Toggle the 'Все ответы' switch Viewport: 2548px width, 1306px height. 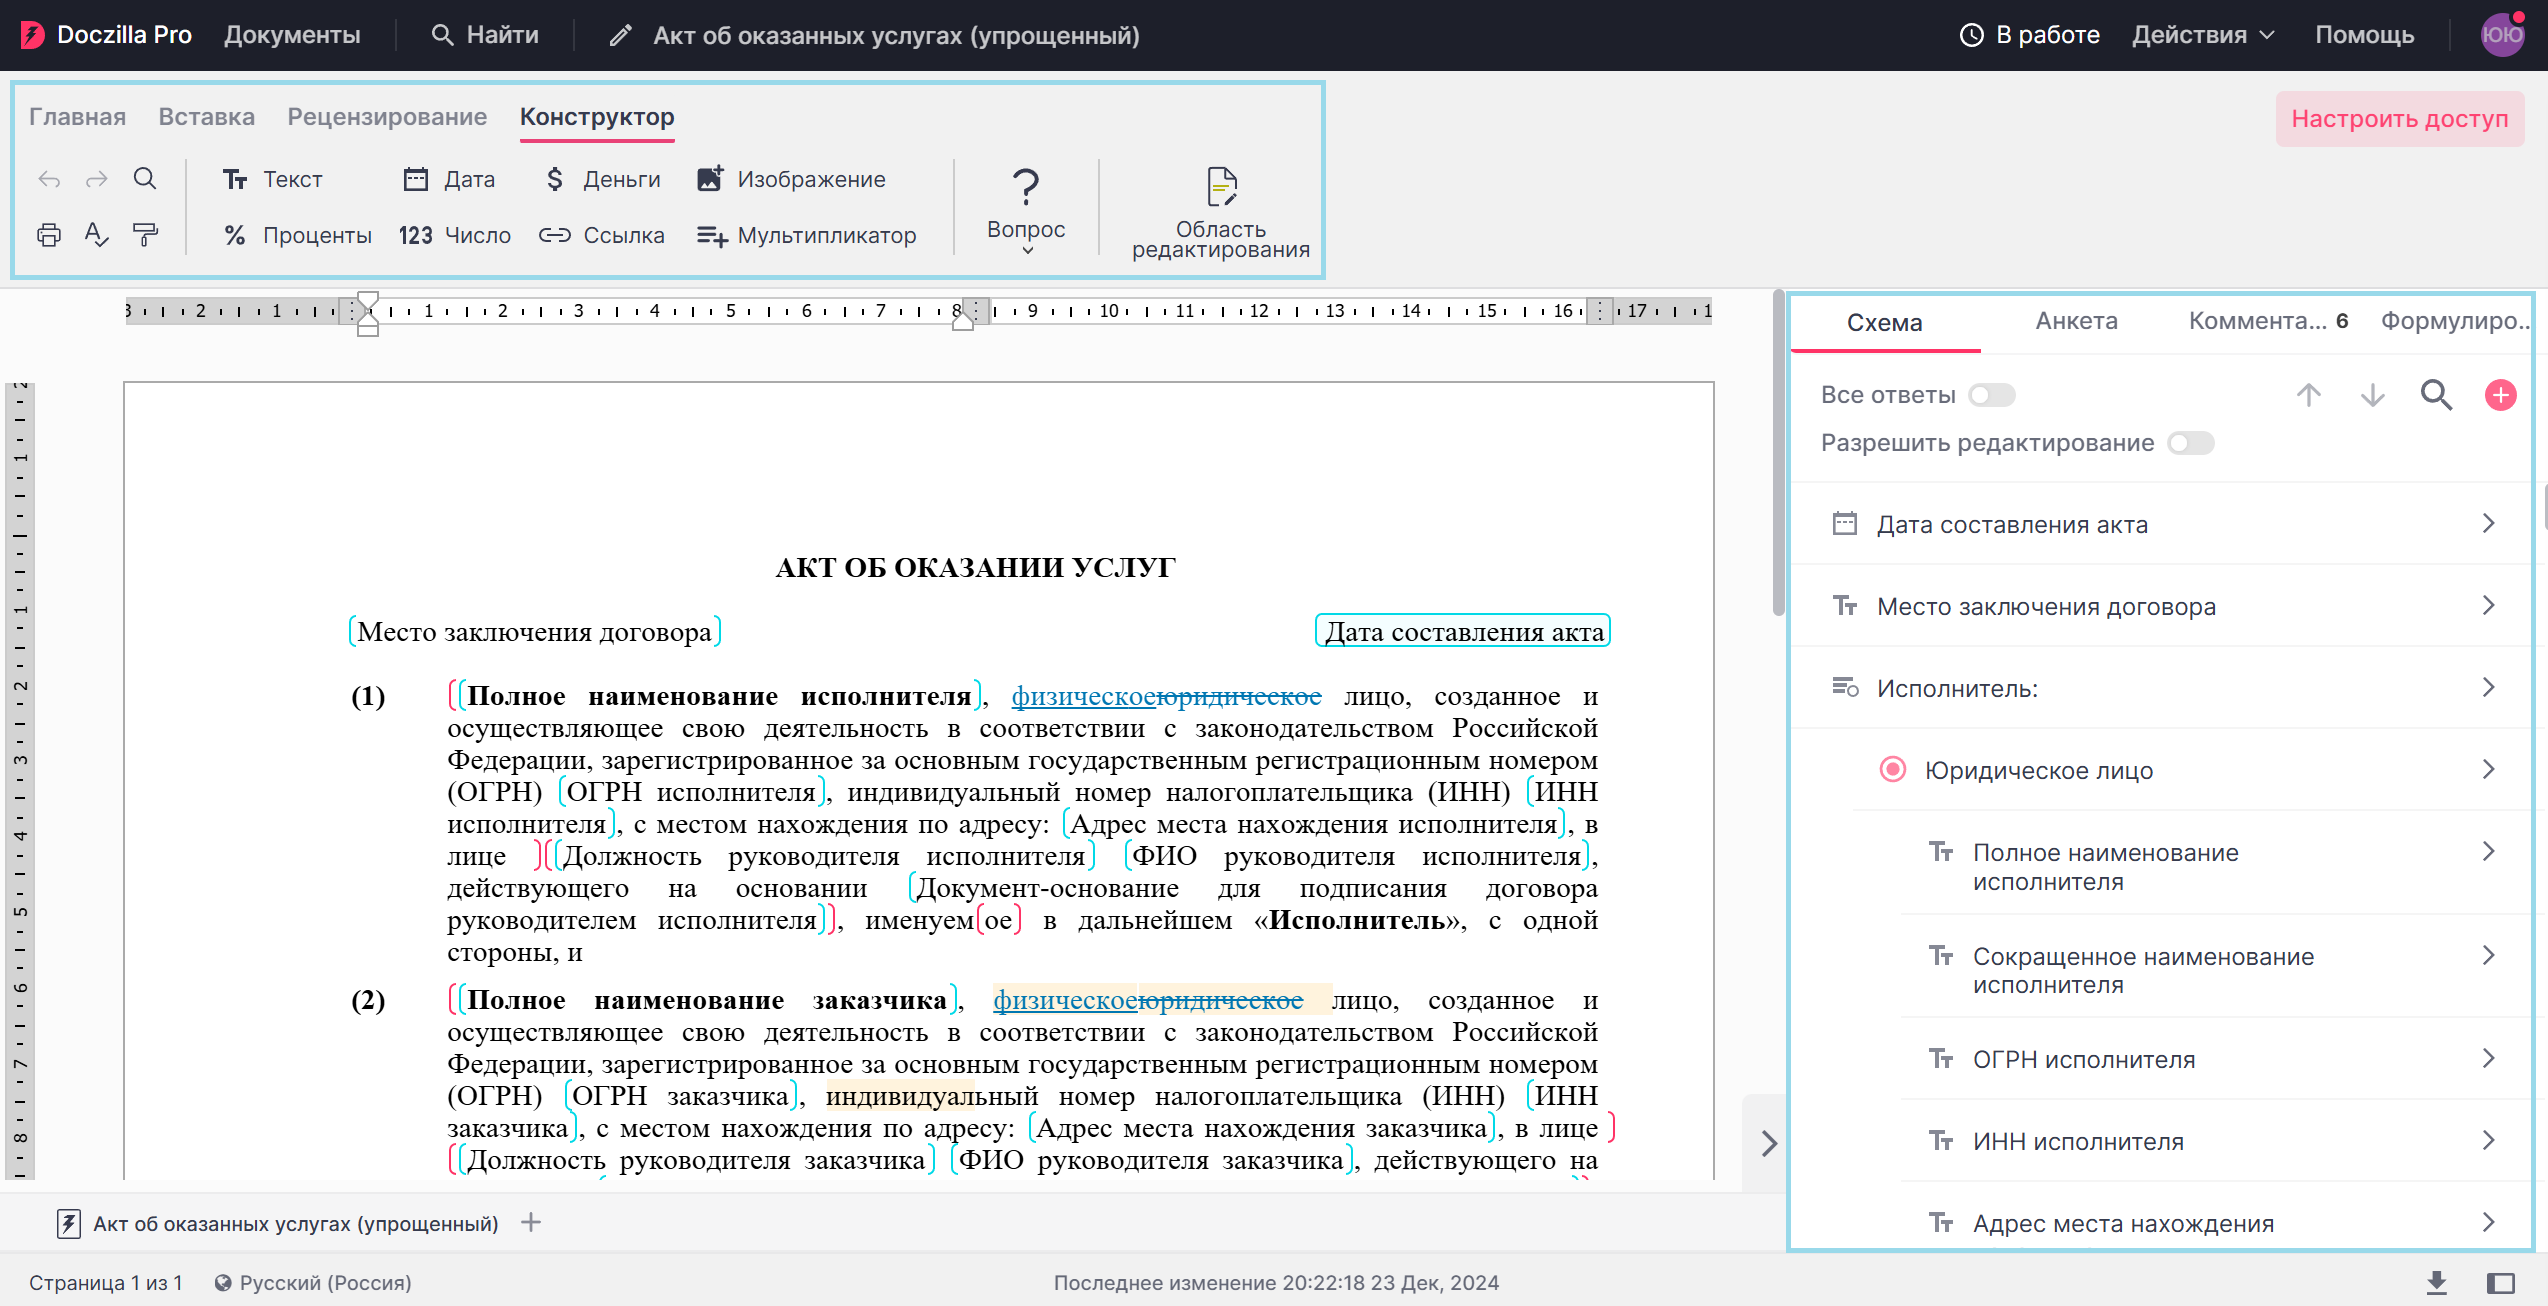point(1991,395)
